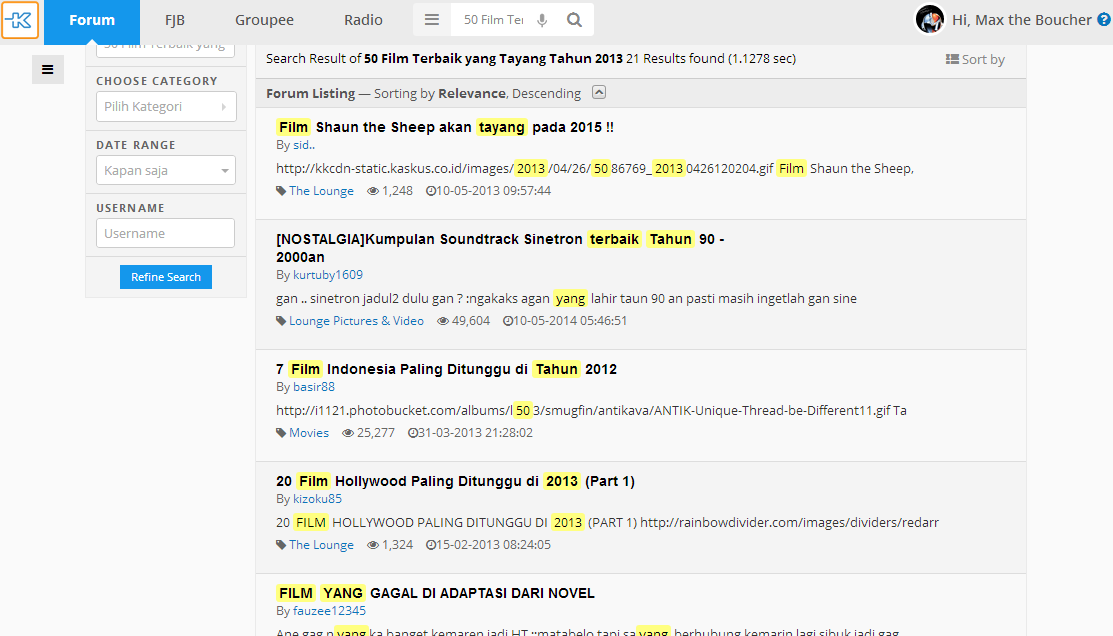Switch to the FJB tab
Viewport: 1113px width, 636px height.
click(x=174, y=19)
